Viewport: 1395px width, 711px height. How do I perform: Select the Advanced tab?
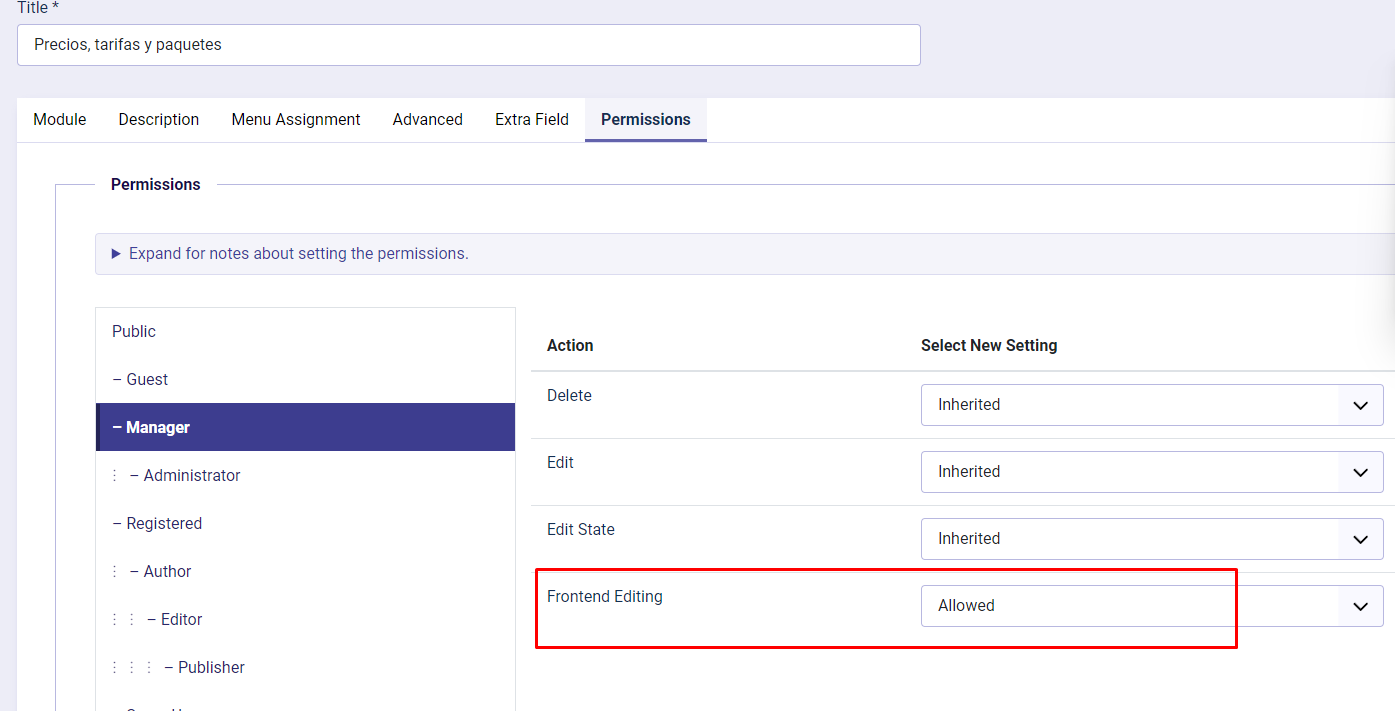pyautogui.click(x=427, y=120)
